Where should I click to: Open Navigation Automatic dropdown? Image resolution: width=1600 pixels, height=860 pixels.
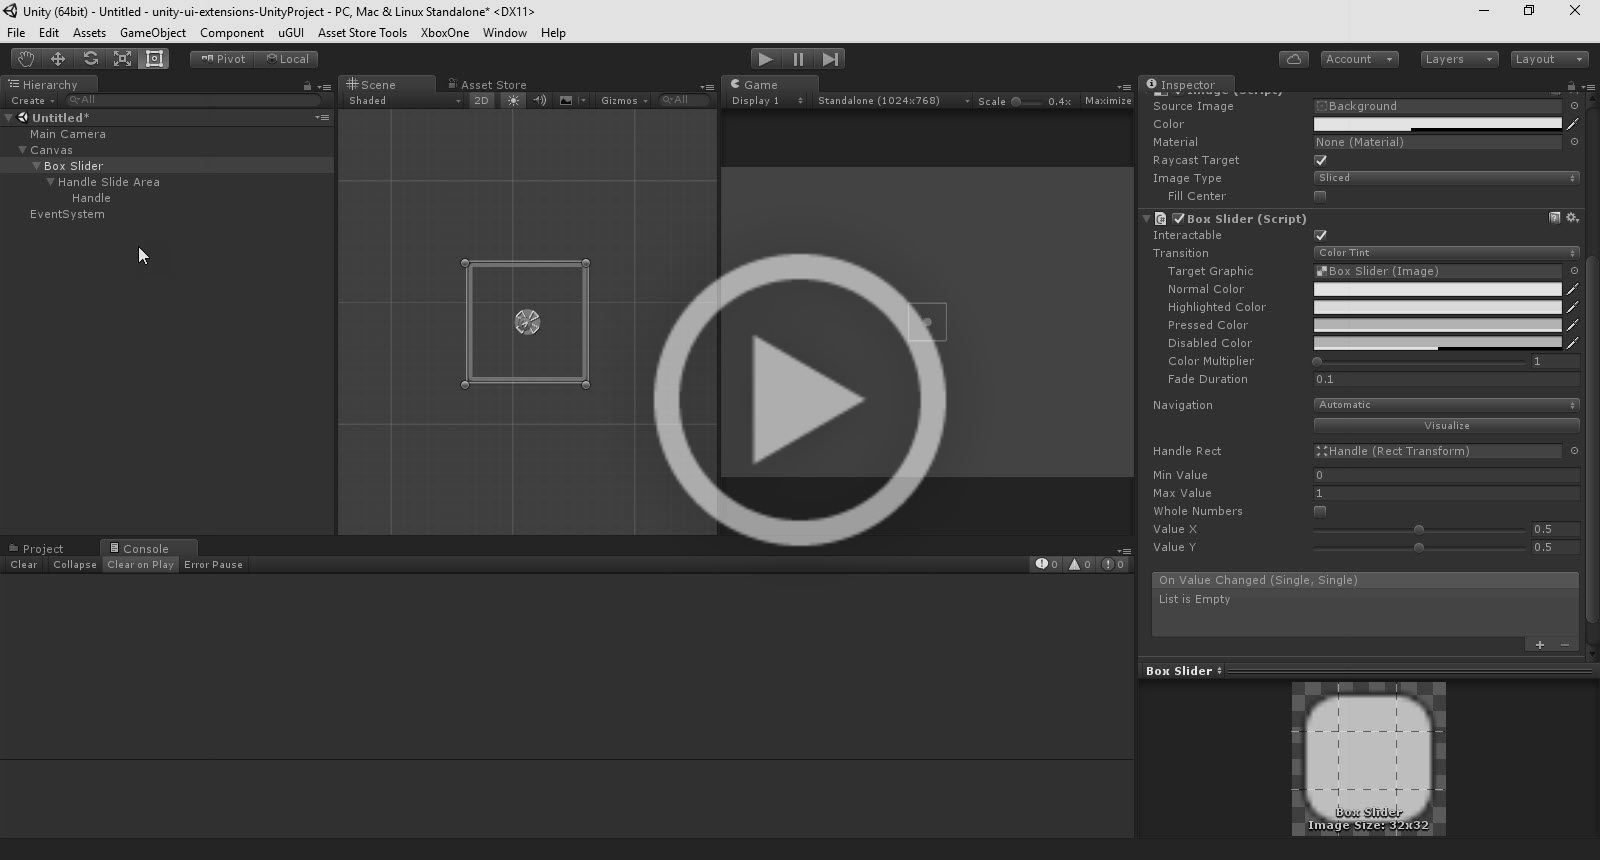pos(1446,405)
